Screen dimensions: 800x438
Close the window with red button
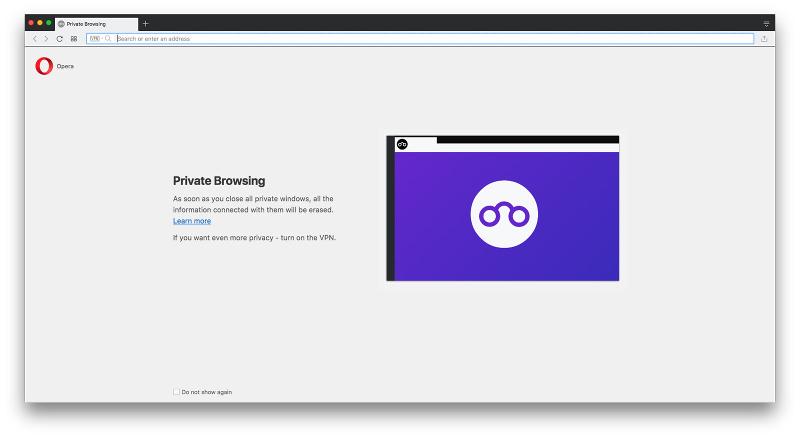31,23
